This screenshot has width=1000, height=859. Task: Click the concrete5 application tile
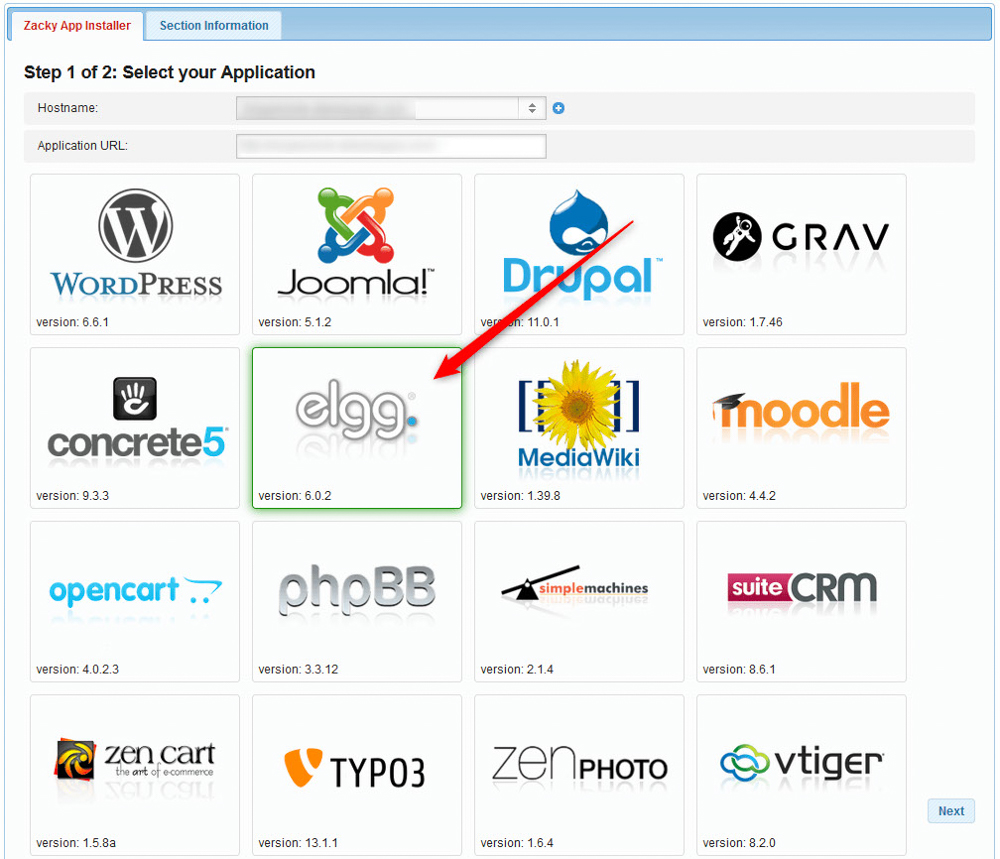coord(134,427)
